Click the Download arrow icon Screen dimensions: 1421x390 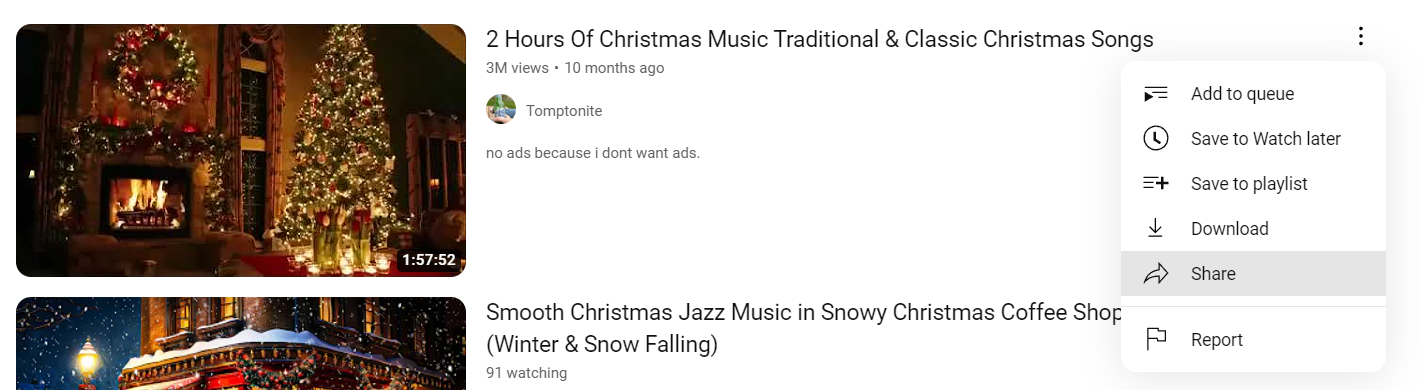[x=1155, y=228]
